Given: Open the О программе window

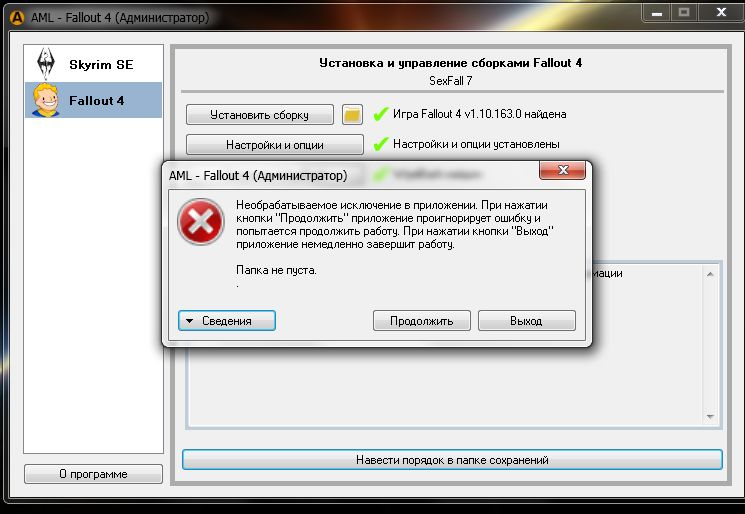Looking at the screenshot, I should click(93, 473).
